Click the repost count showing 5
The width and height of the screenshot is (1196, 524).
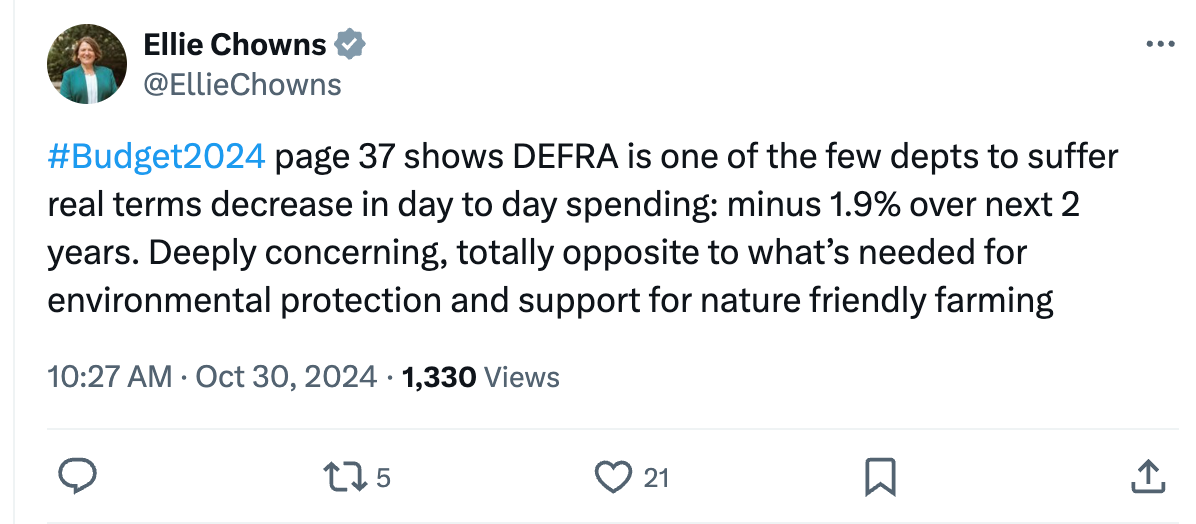tap(383, 478)
